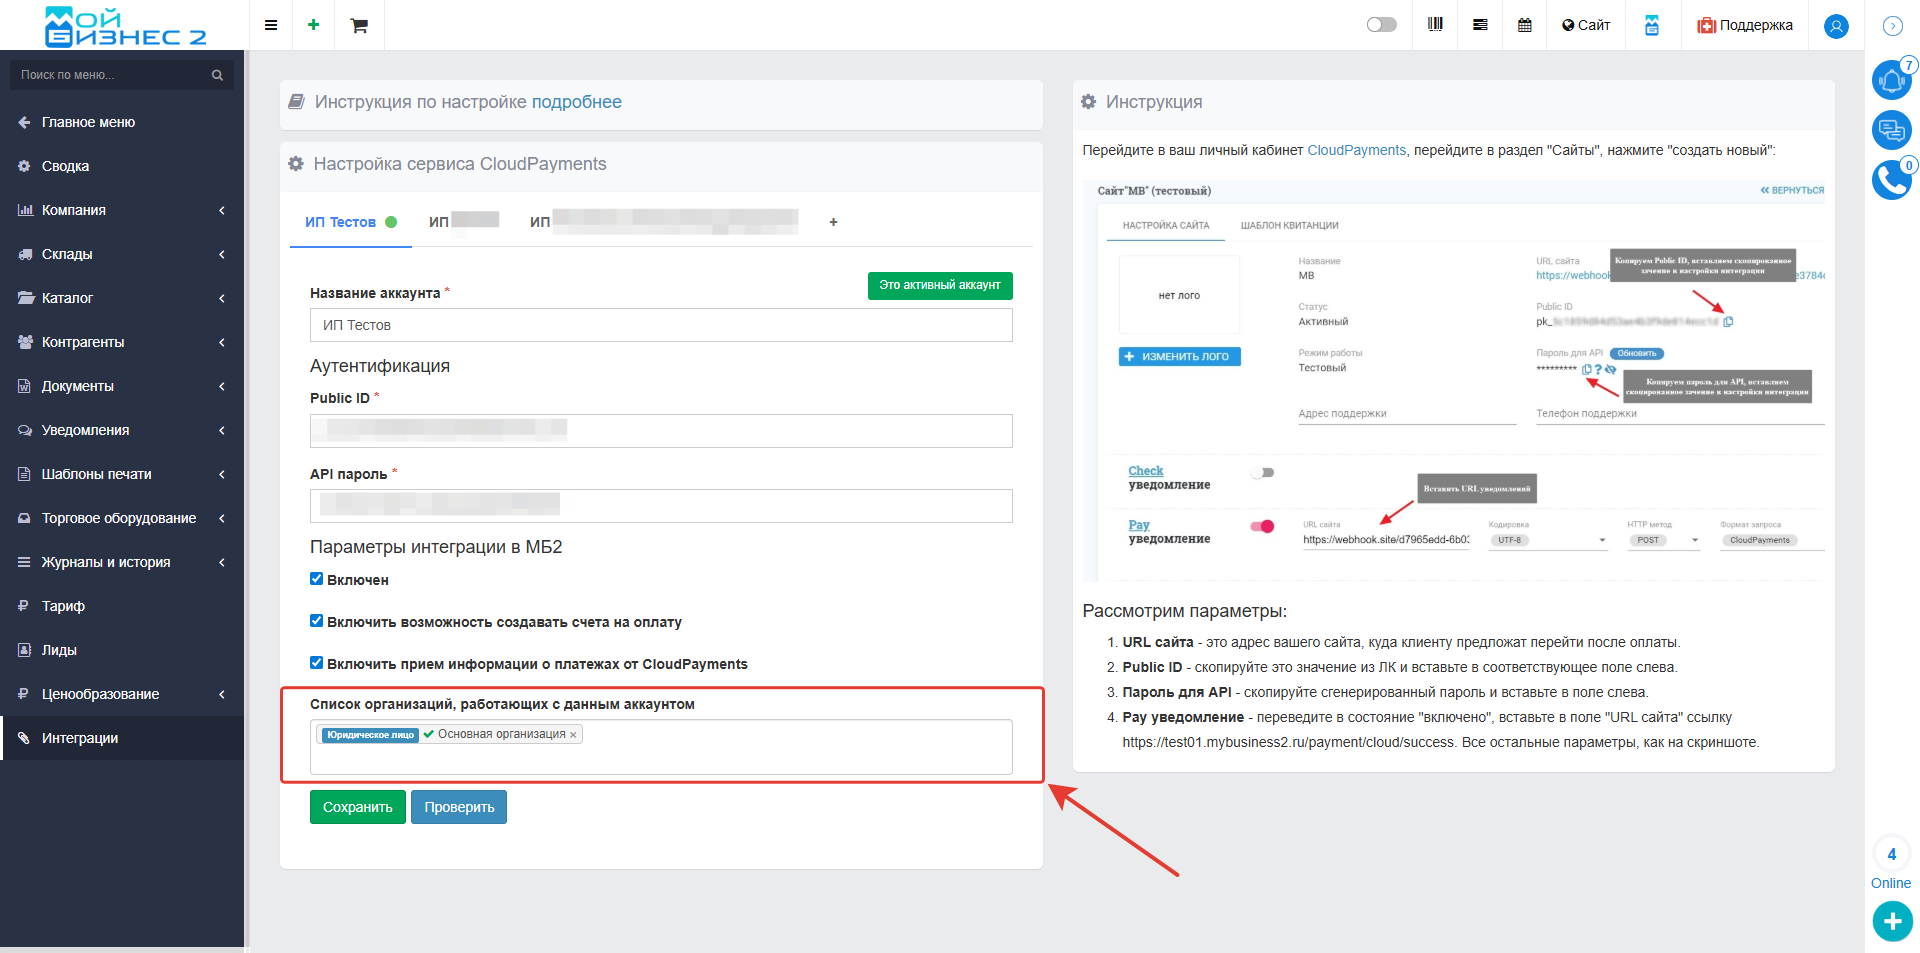1920x953 pixels.
Task: Open the подробнее instruction link
Action: click(576, 102)
